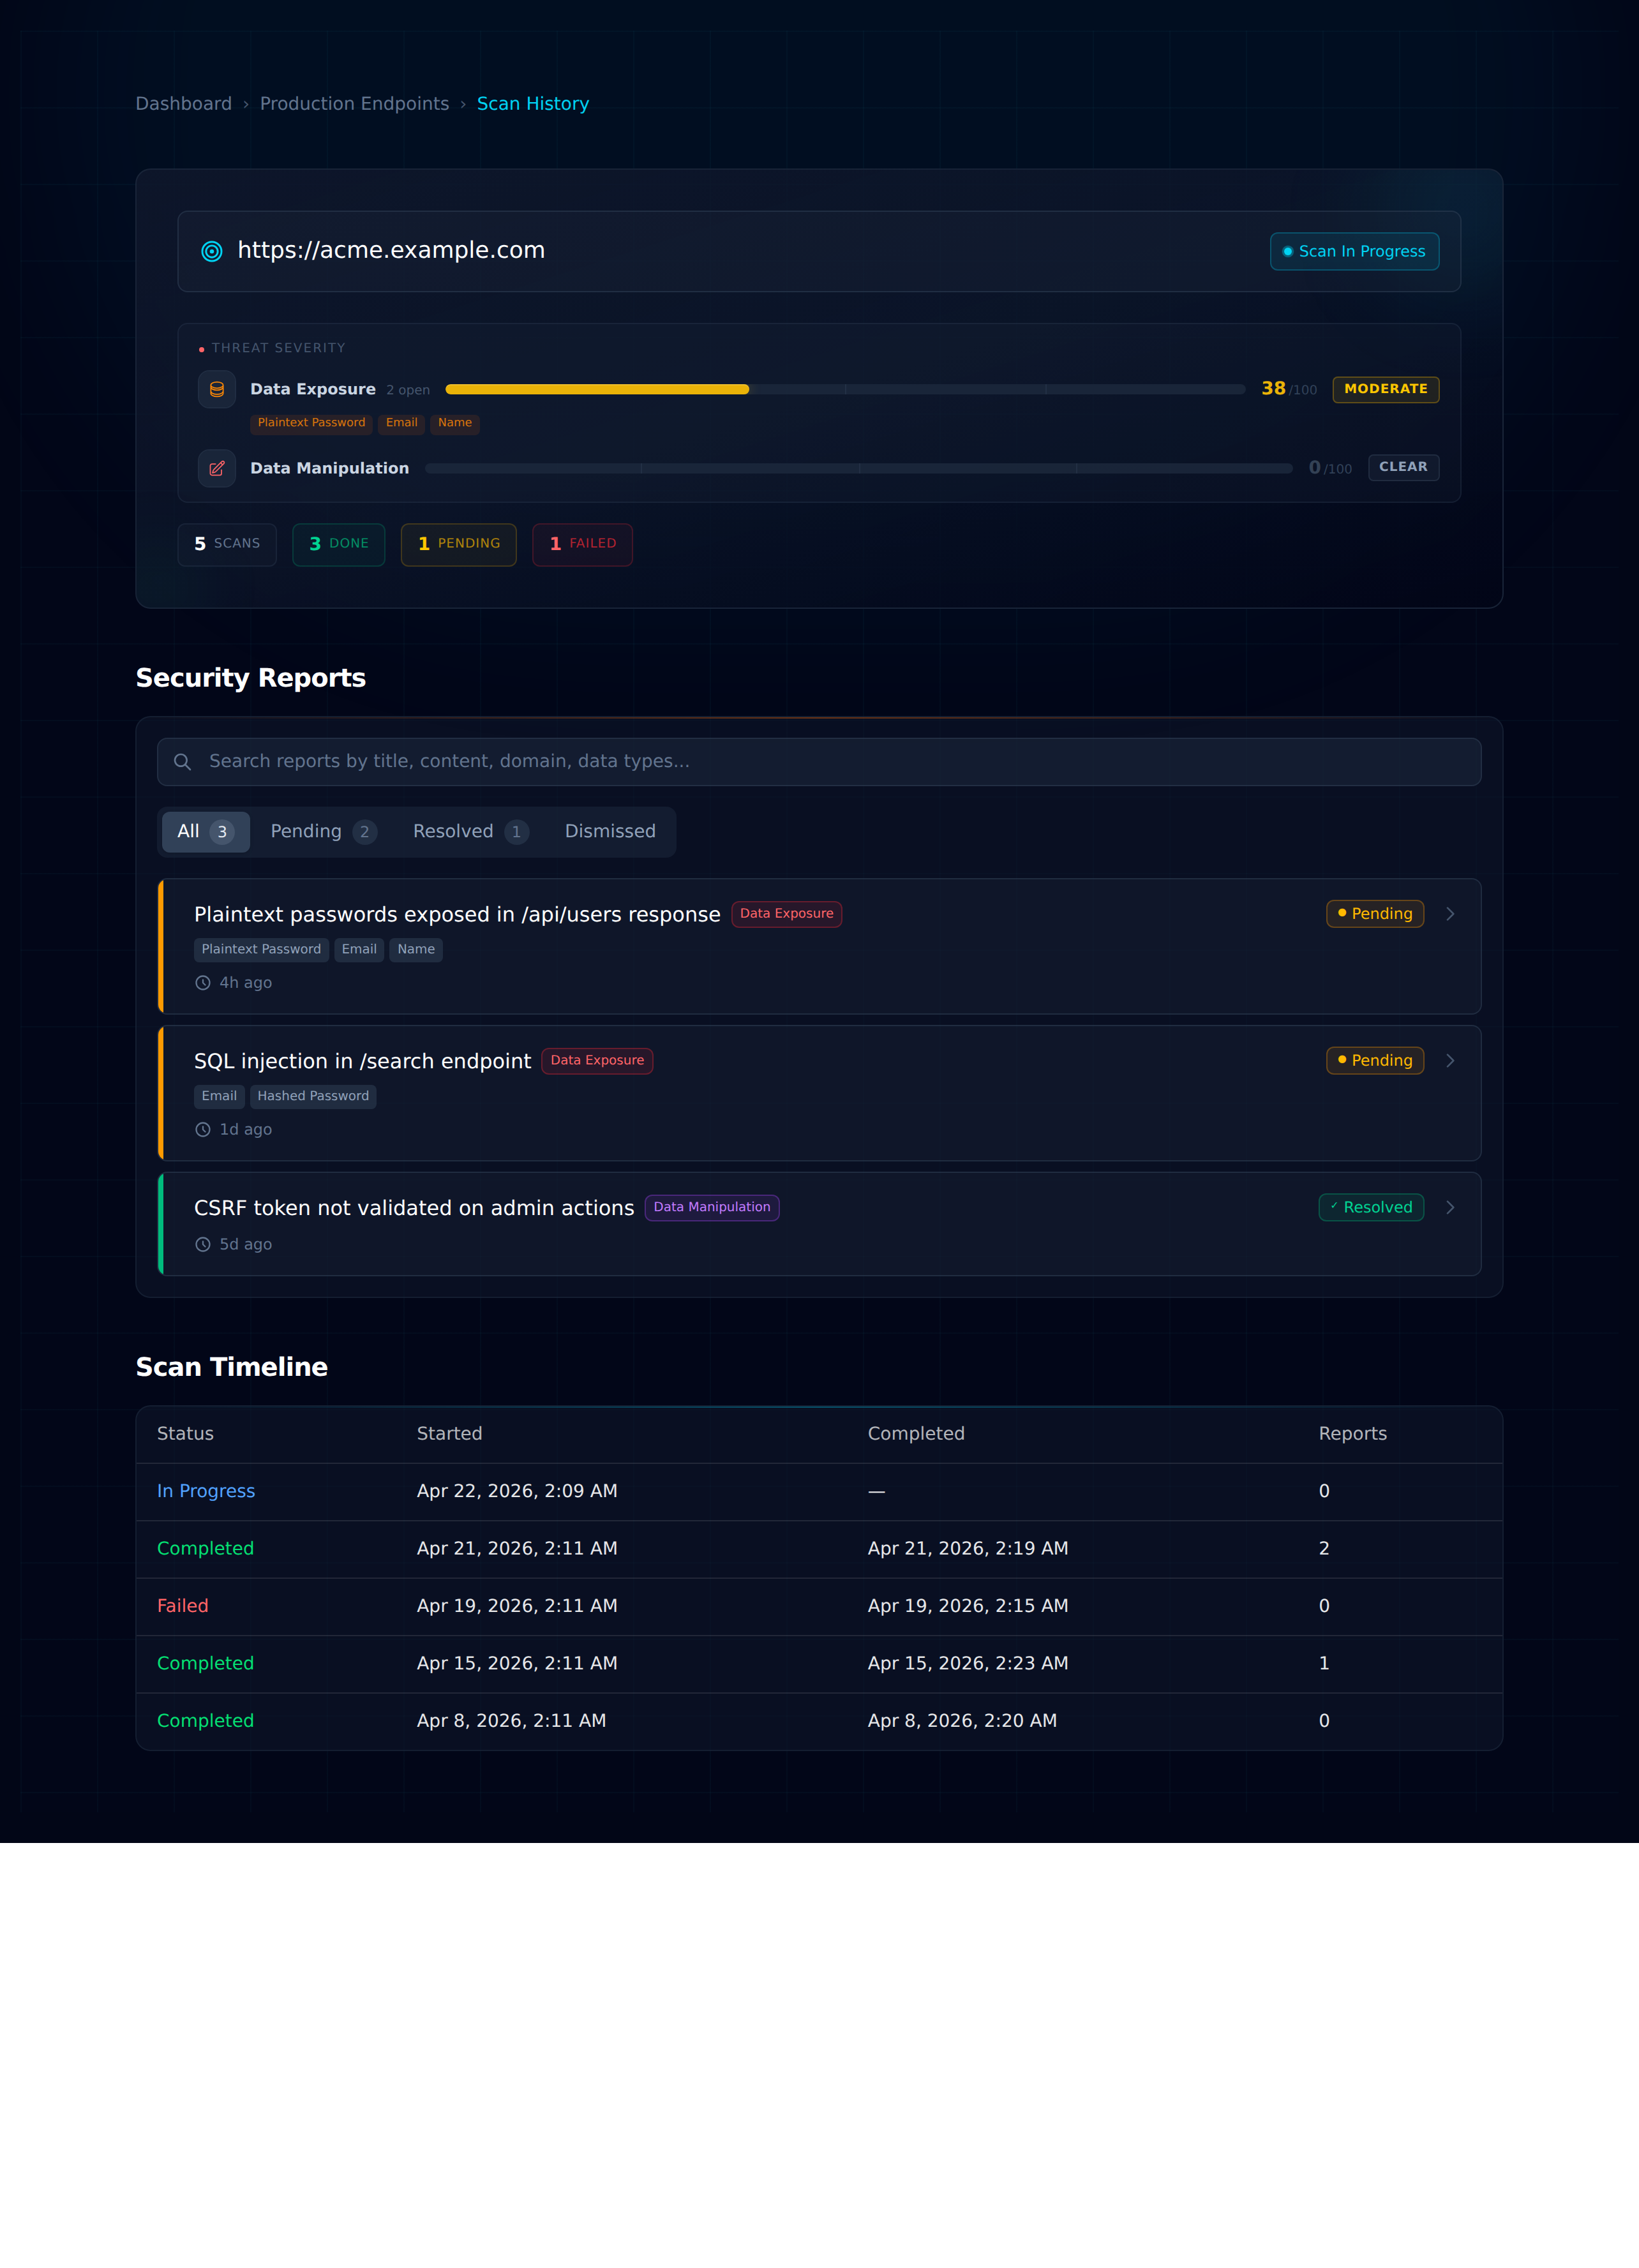This screenshot has height=2268, width=1639.
Task: Click the Apr 21, 2026, 2:11 AM start cell
Action: (x=517, y=1549)
